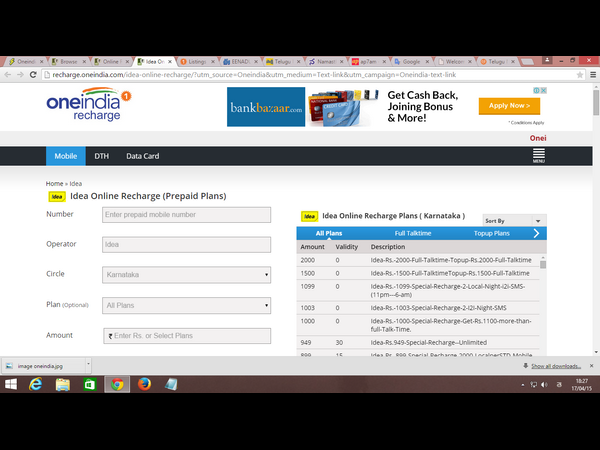Open the Circle Karnataka dropdown
This screenshot has height=450, width=600.
click(186, 275)
